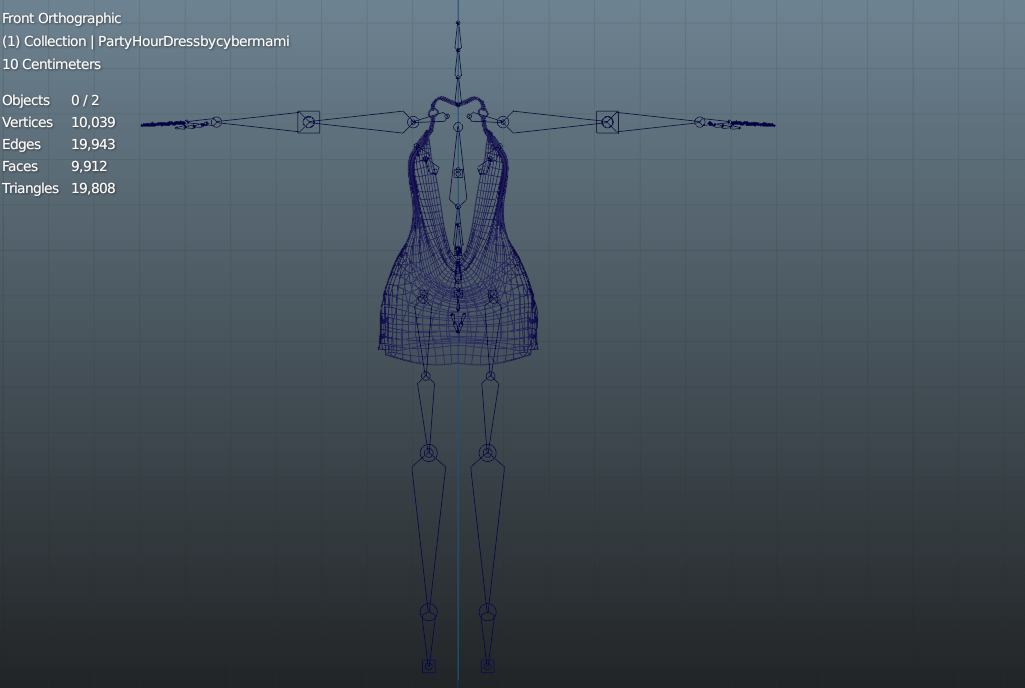
Task: Click the elbow joint square on the left arm
Action: (308, 122)
